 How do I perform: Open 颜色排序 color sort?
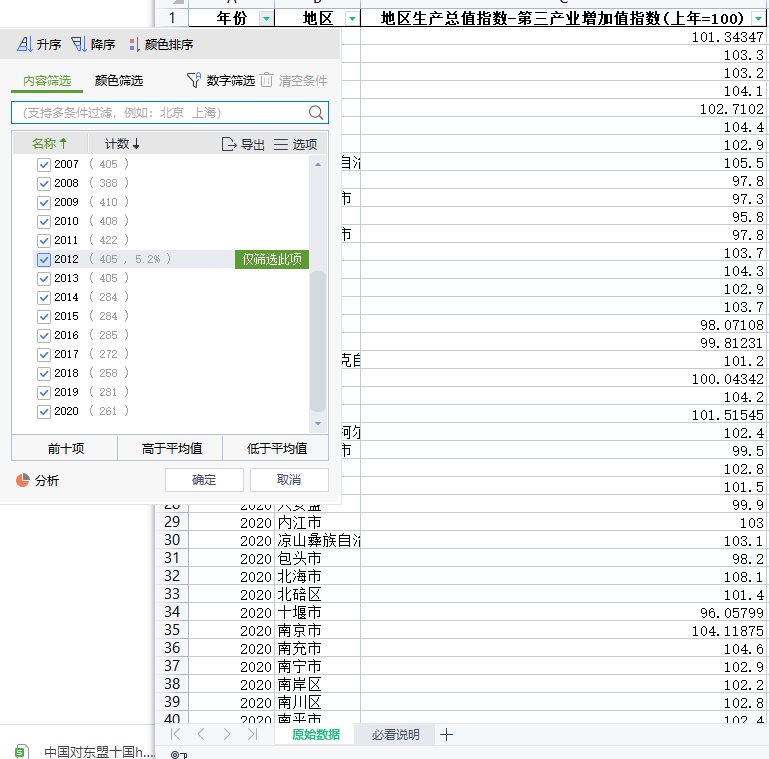[x=161, y=45]
